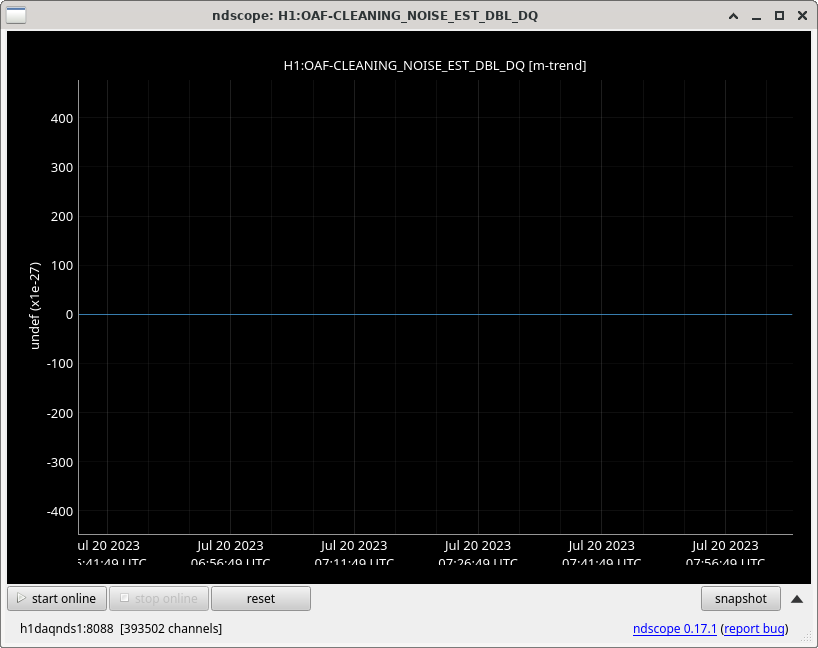Screen dimensions: 818x648
Task: Click the h1daqnds1:8088 server status text
Action: [x=66, y=629]
